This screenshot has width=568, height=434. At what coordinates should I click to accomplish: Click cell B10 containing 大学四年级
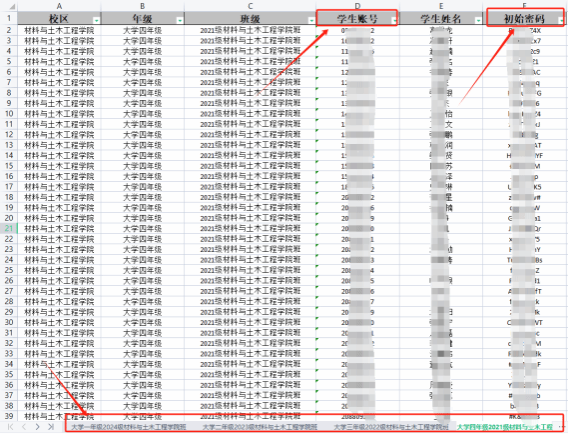click(142, 114)
